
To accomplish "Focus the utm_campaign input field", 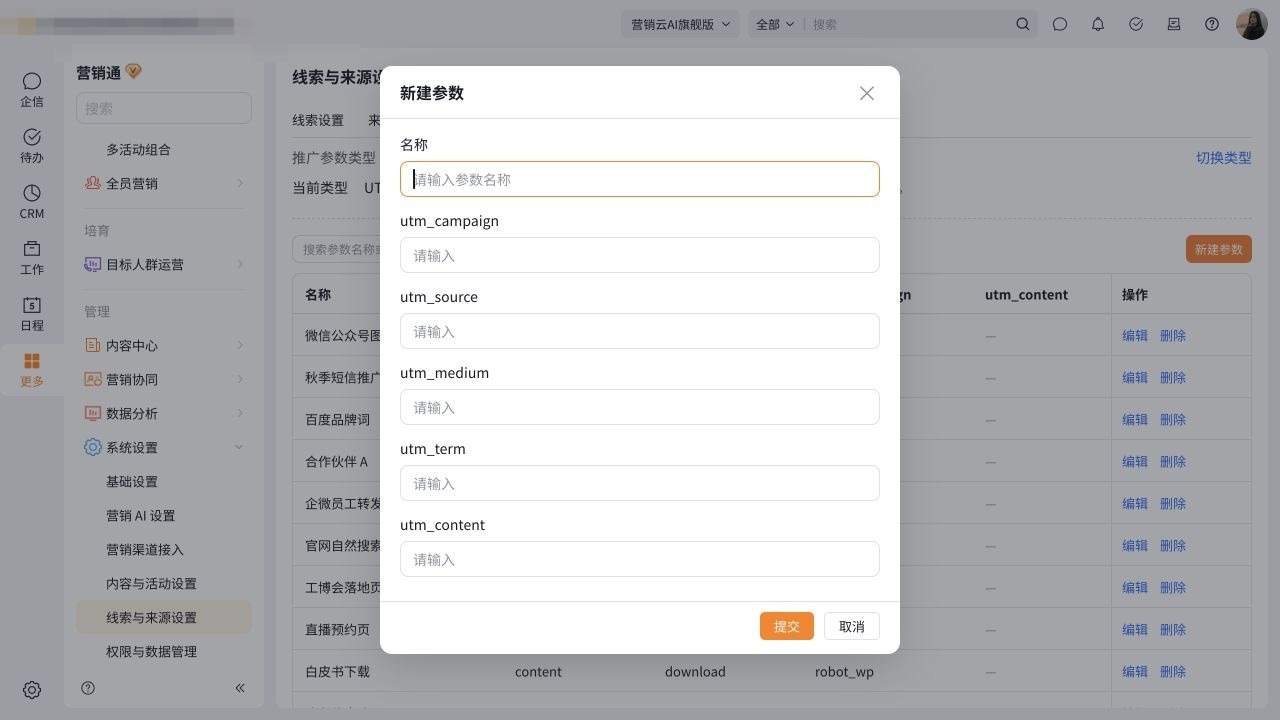I will coord(640,255).
